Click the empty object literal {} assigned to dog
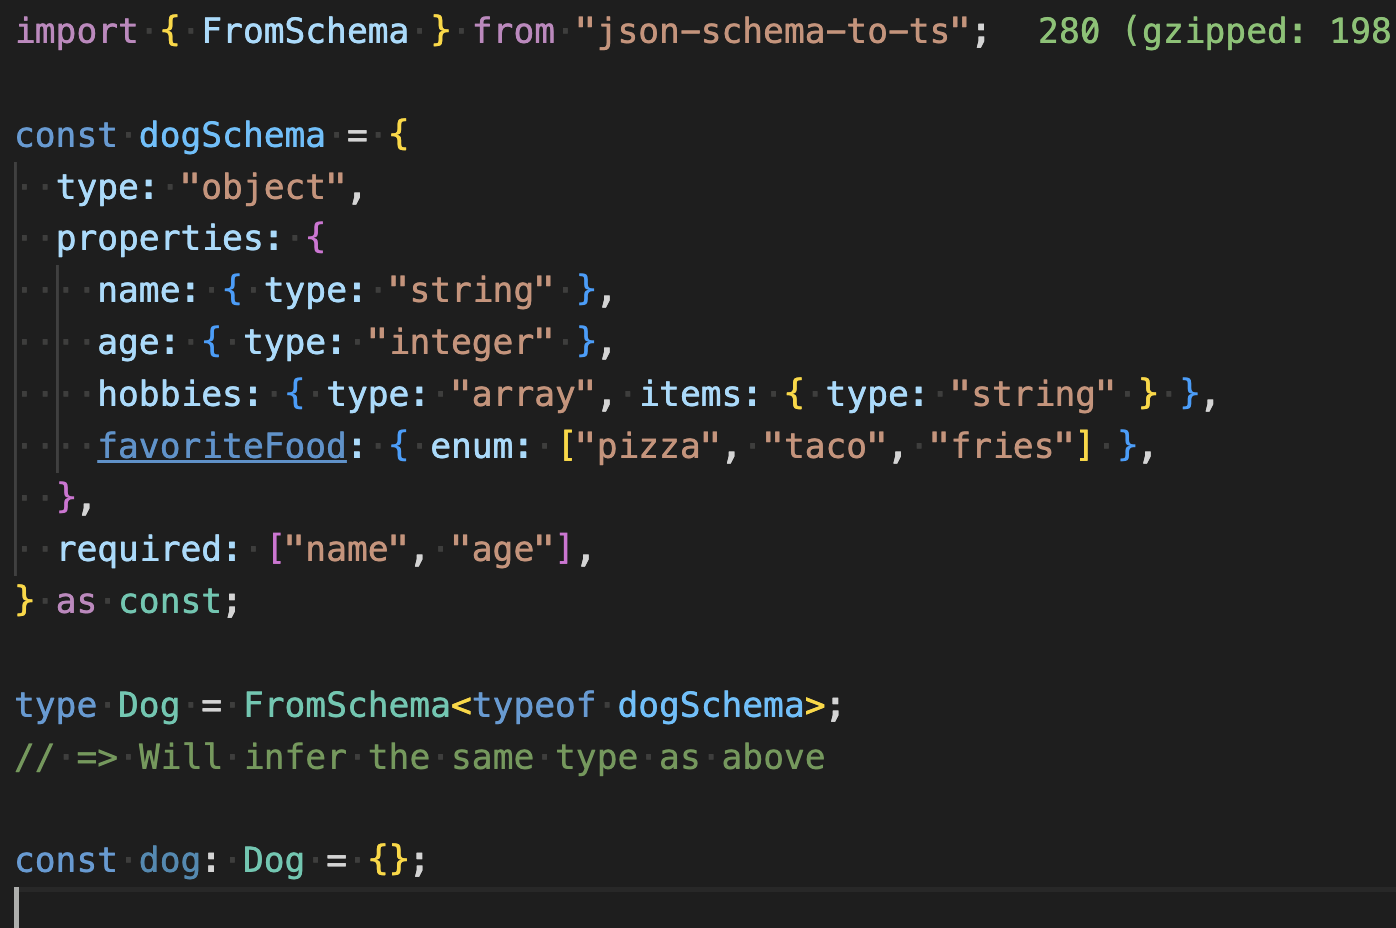The width and height of the screenshot is (1396, 928). [x=388, y=860]
